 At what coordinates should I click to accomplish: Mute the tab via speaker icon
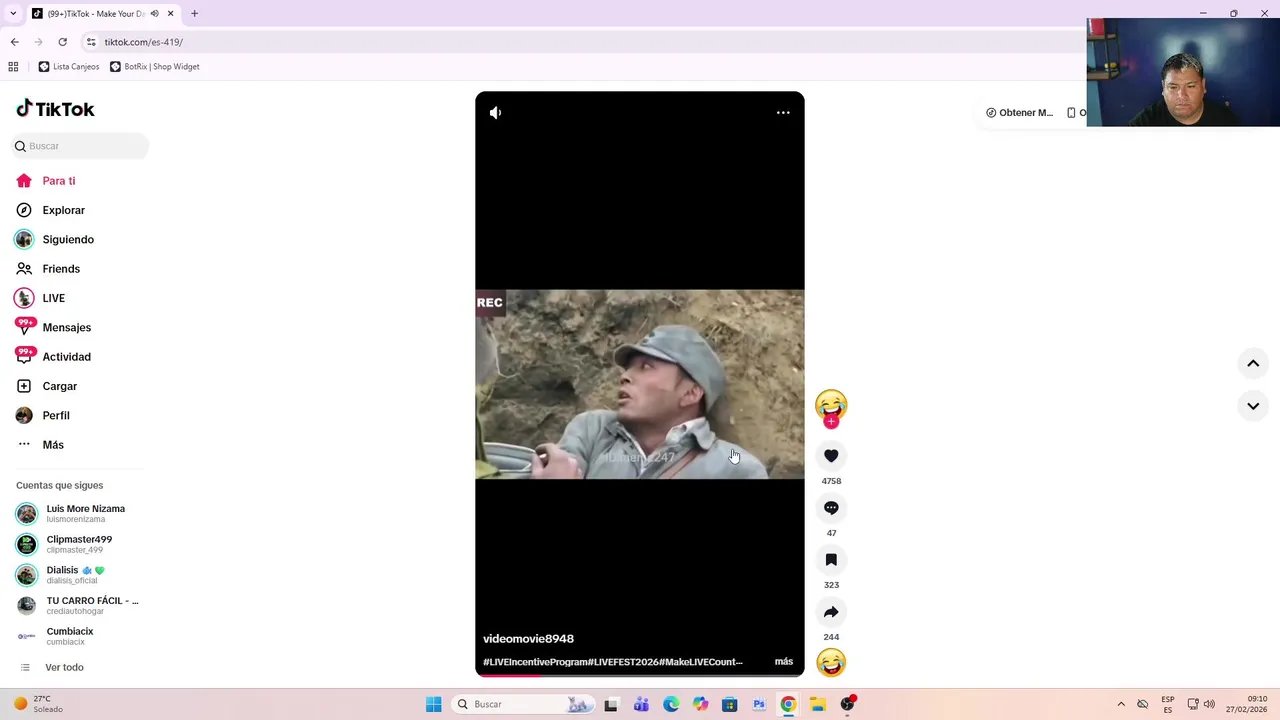click(x=154, y=14)
